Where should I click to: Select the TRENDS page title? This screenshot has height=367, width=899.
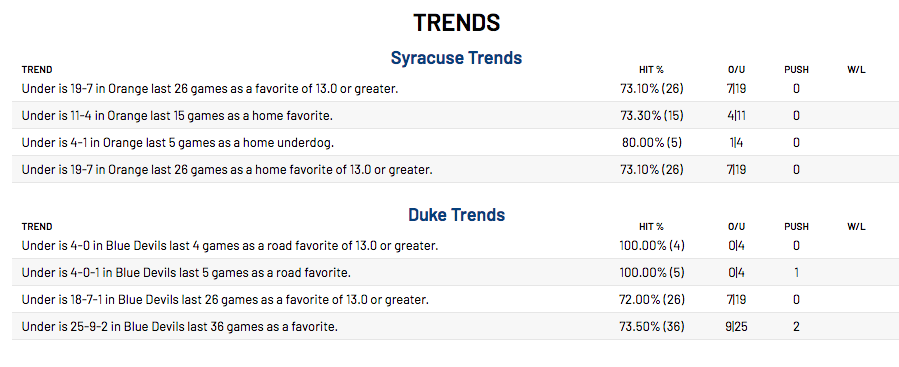[x=456, y=23]
